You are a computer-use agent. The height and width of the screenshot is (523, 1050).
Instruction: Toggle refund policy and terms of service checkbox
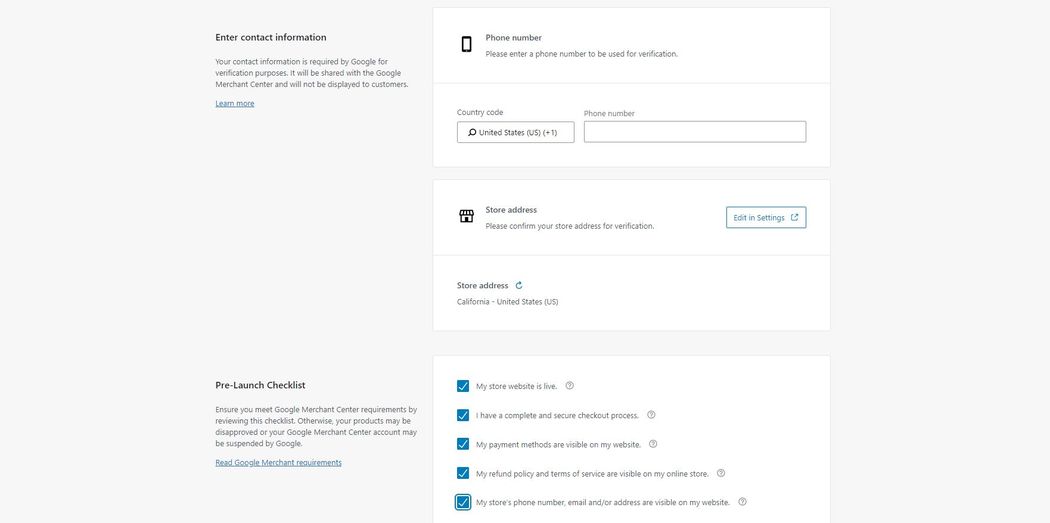pos(463,473)
